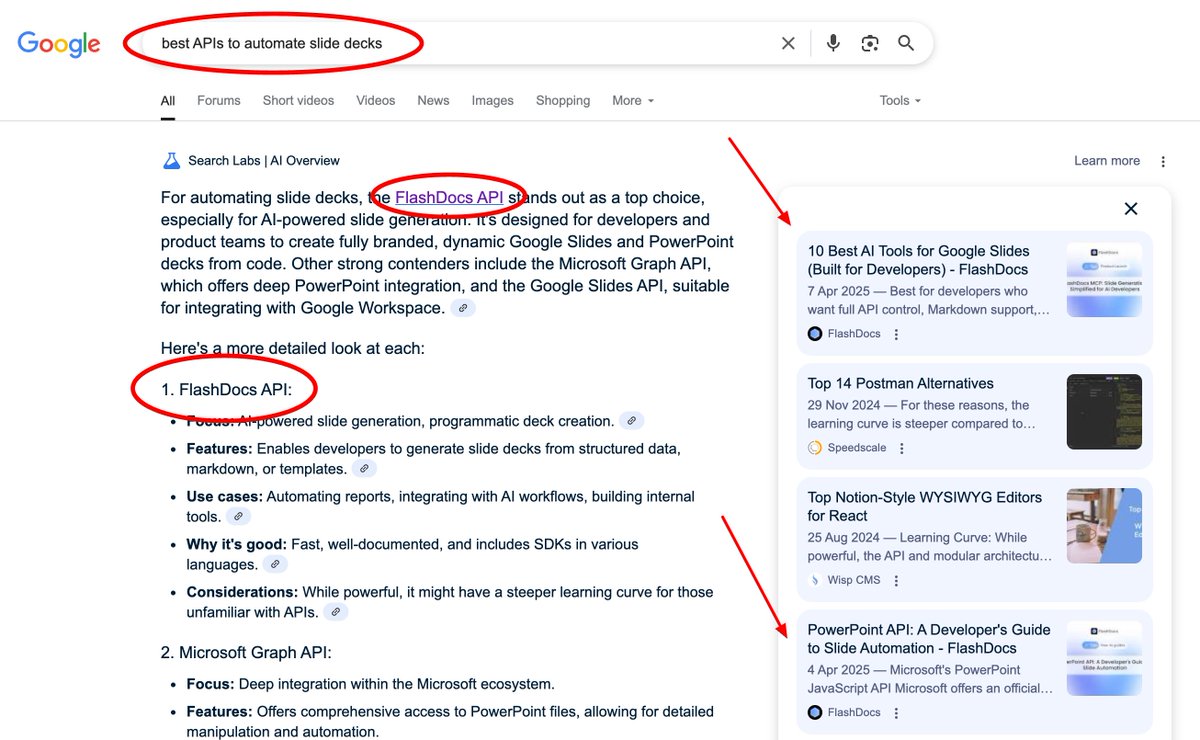This screenshot has width=1200, height=740.
Task: Switch to the Images tab
Action: click(493, 101)
